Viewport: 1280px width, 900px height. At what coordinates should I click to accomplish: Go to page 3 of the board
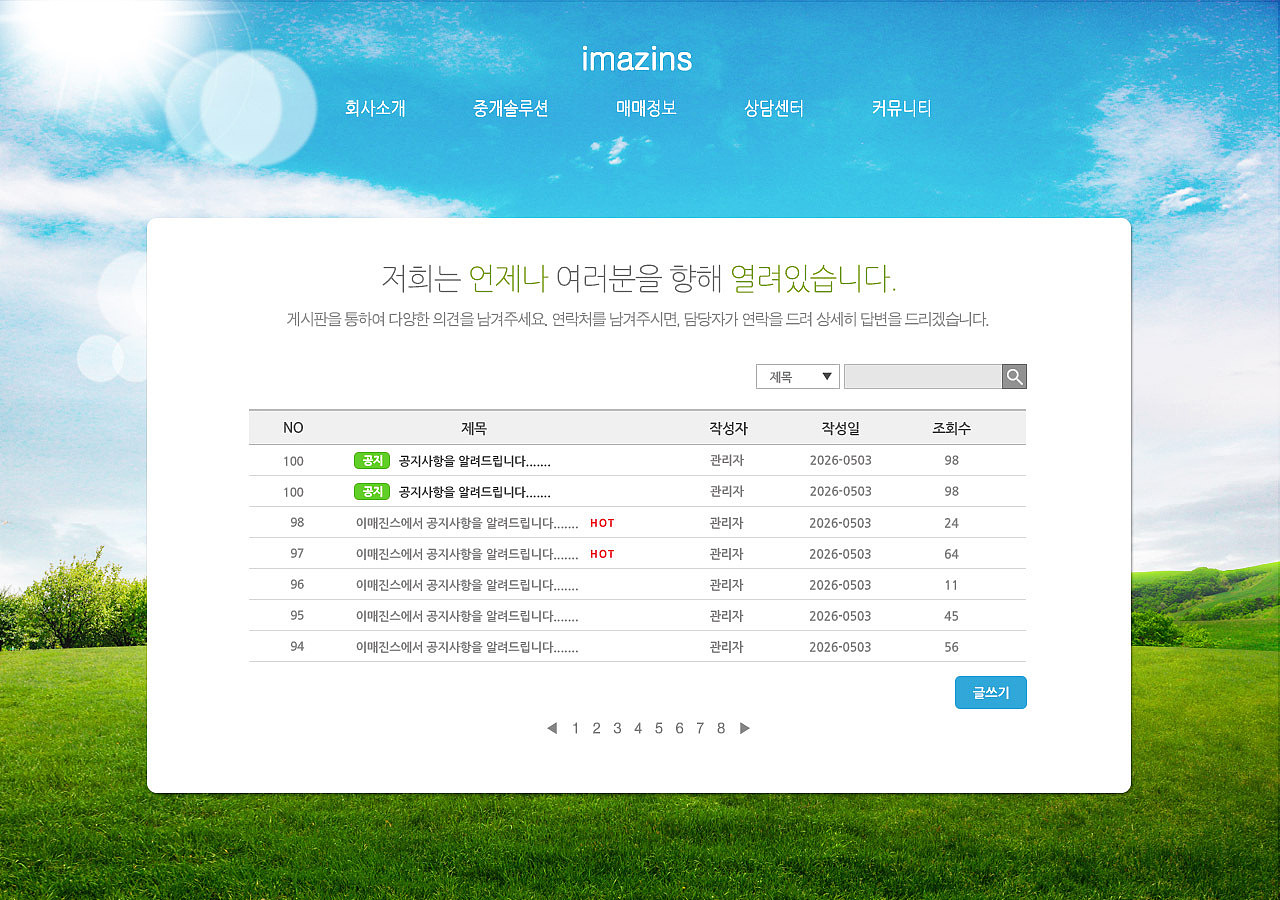[x=617, y=728]
